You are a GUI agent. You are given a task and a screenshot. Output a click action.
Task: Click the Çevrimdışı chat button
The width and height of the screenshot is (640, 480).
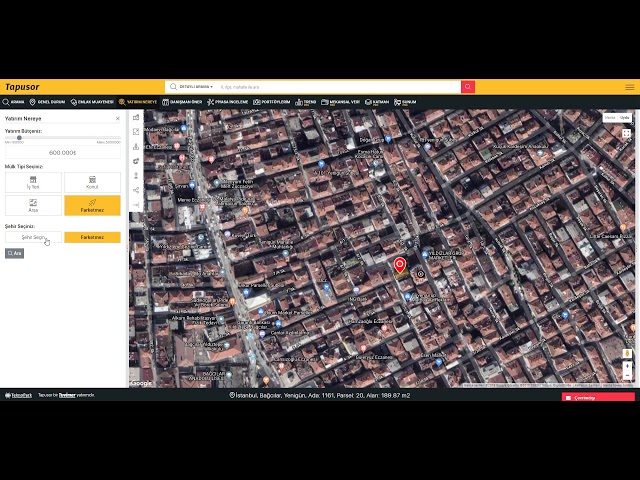pyautogui.click(x=598, y=397)
